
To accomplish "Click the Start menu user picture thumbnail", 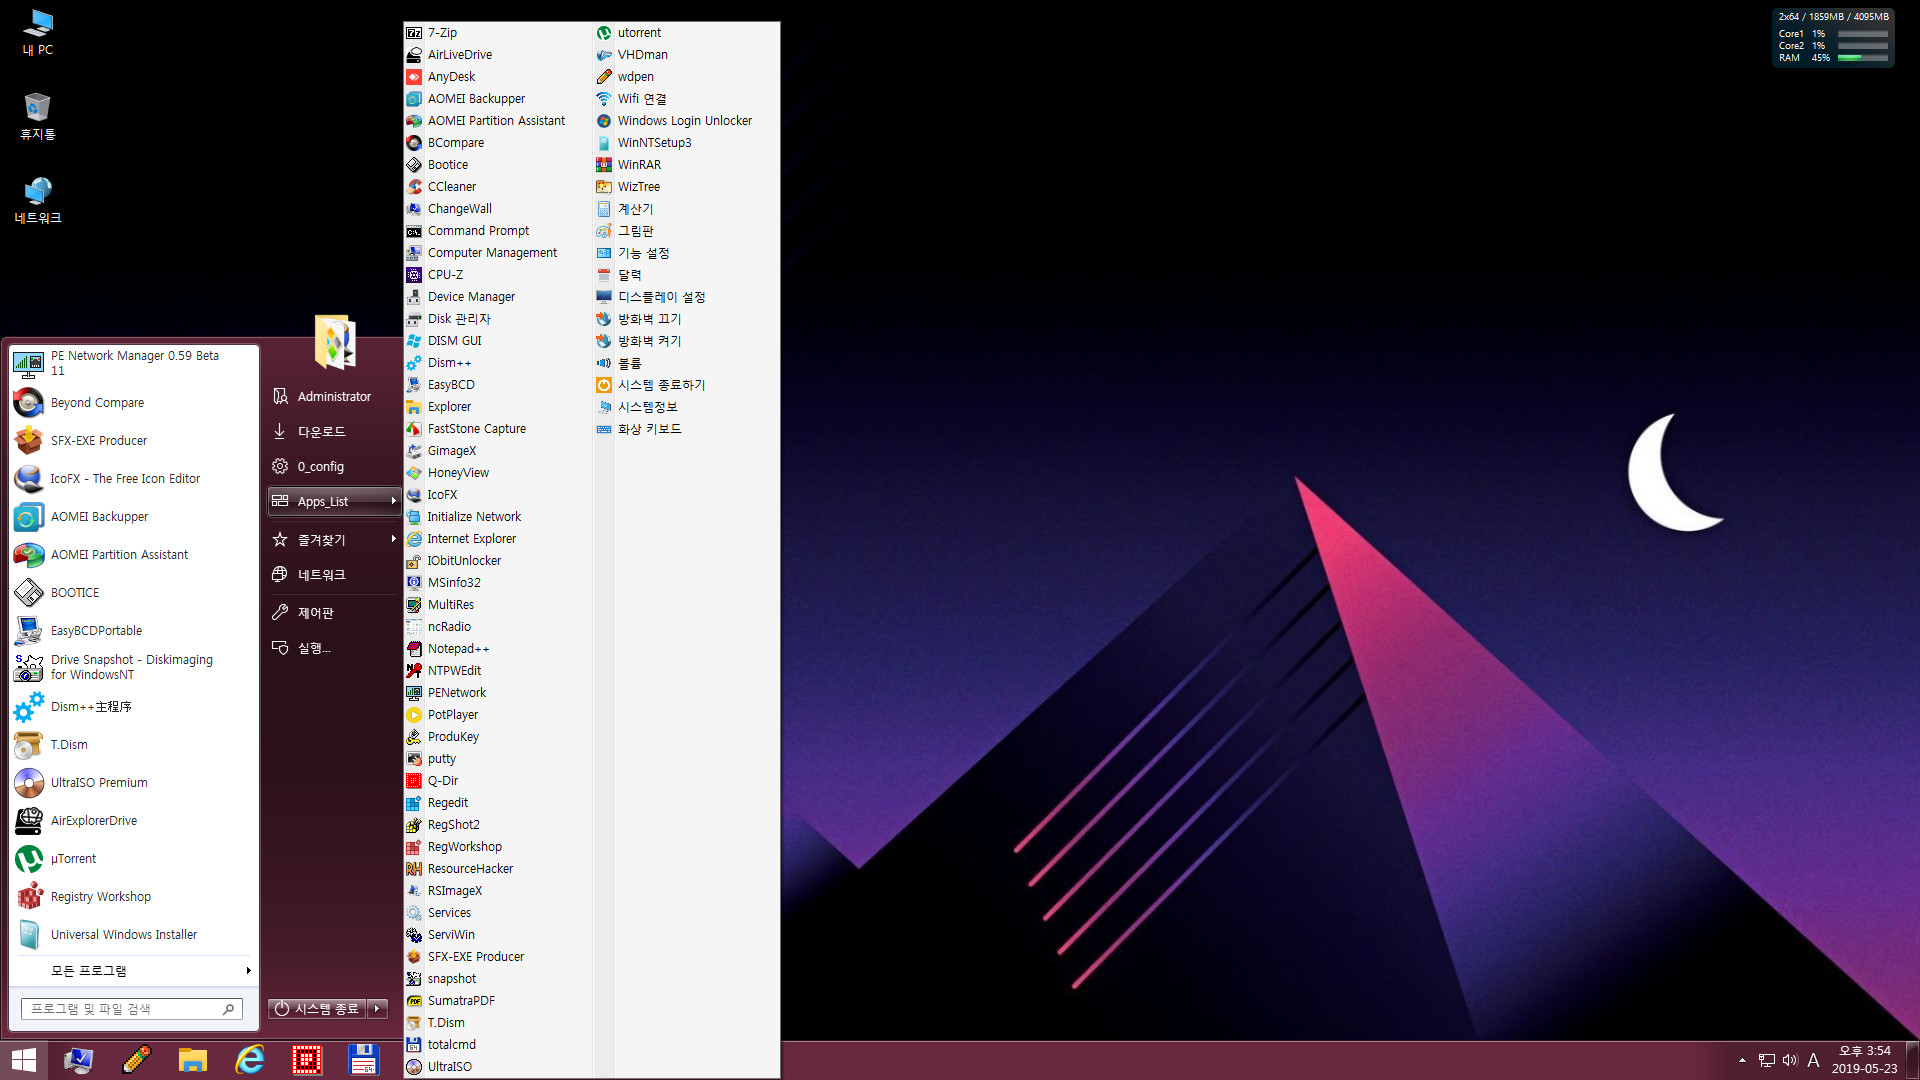I will click(335, 343).
